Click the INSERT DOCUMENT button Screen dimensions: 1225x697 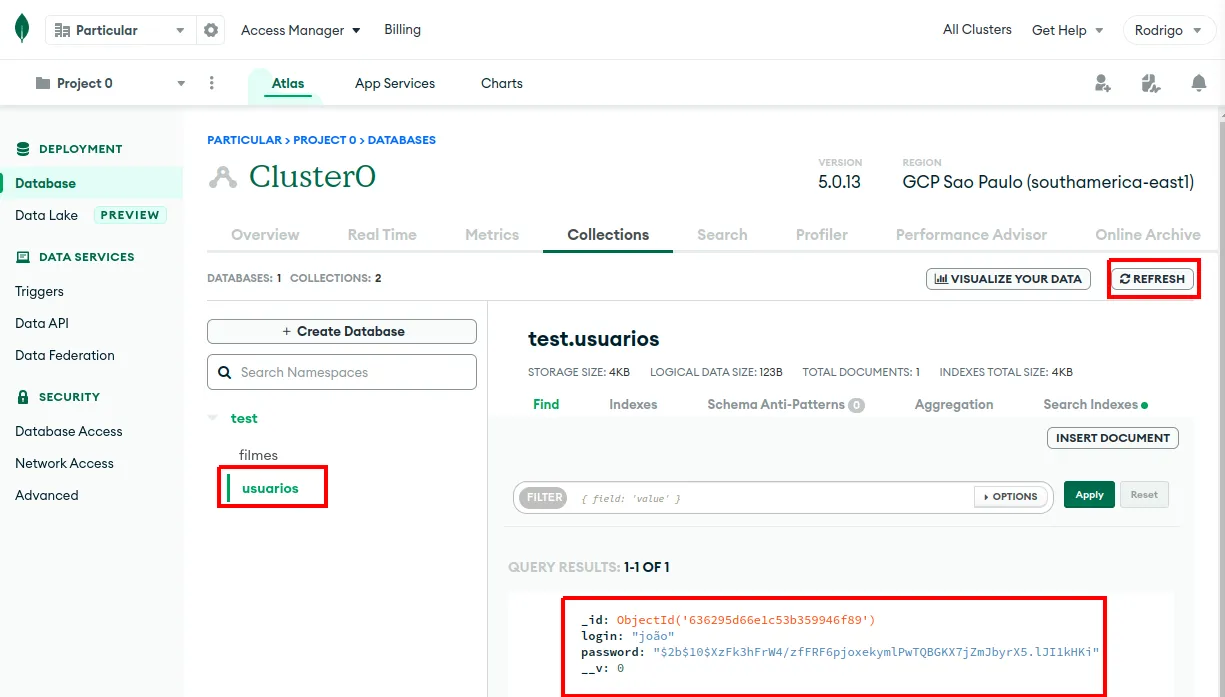[x=1113, y=438]
